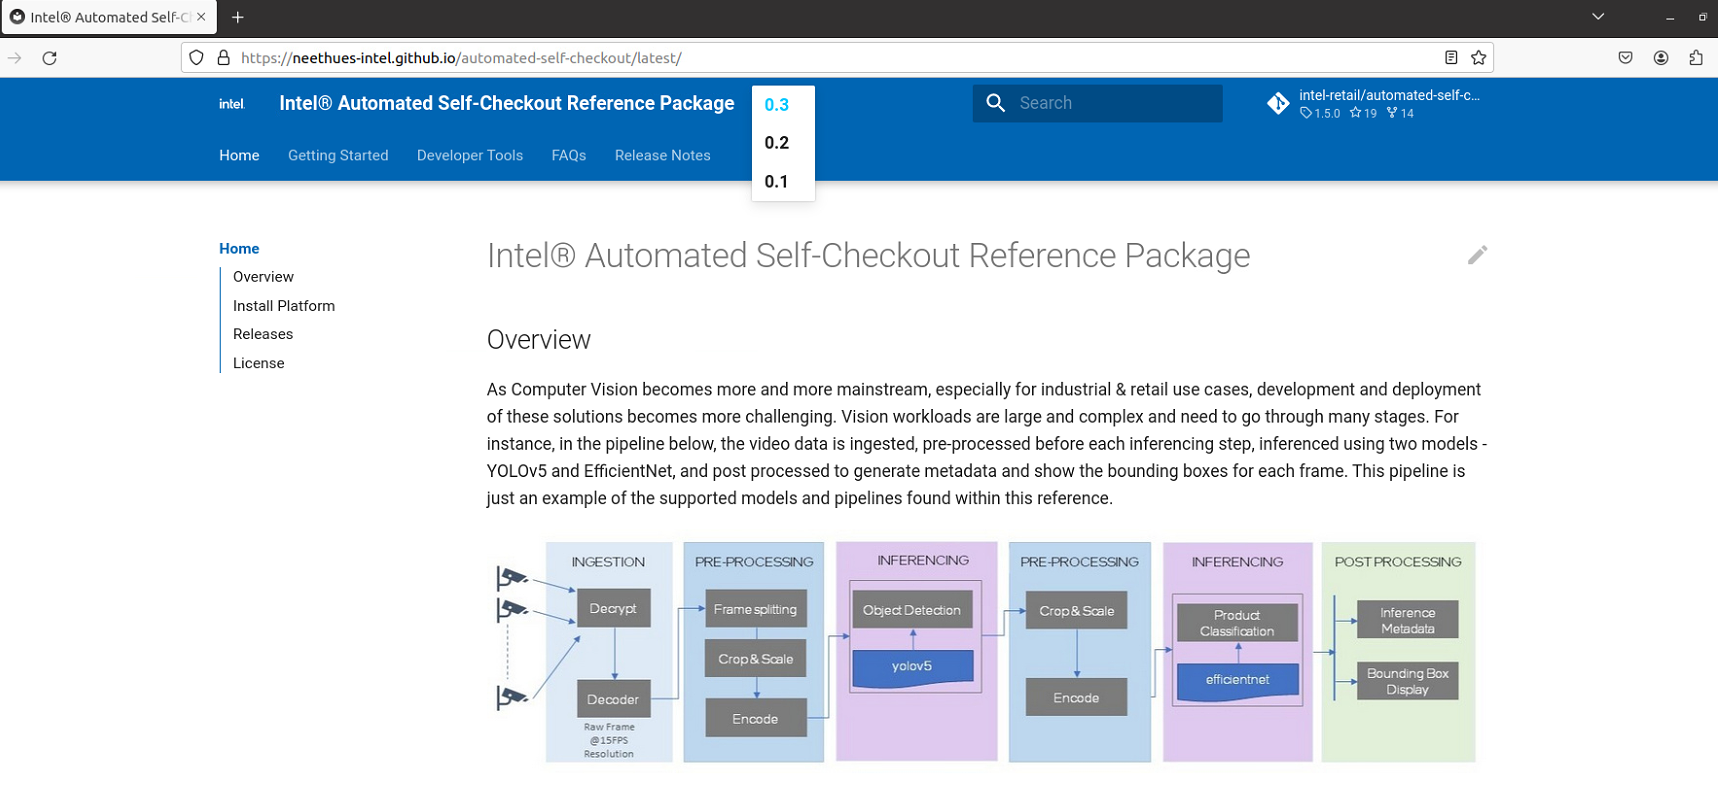
Task: Open the Pocket save icon
Action: (x=1625, y=58)
